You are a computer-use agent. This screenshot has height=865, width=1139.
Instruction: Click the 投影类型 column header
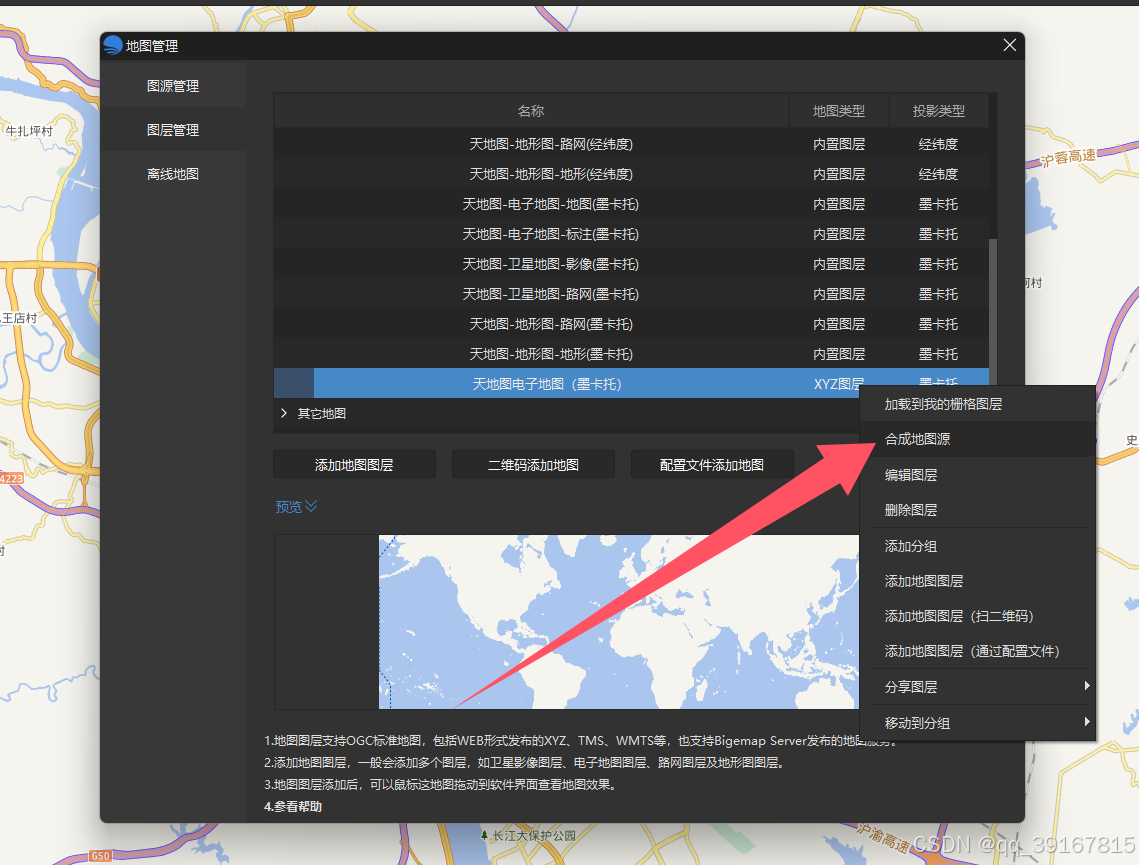point(939,111)
